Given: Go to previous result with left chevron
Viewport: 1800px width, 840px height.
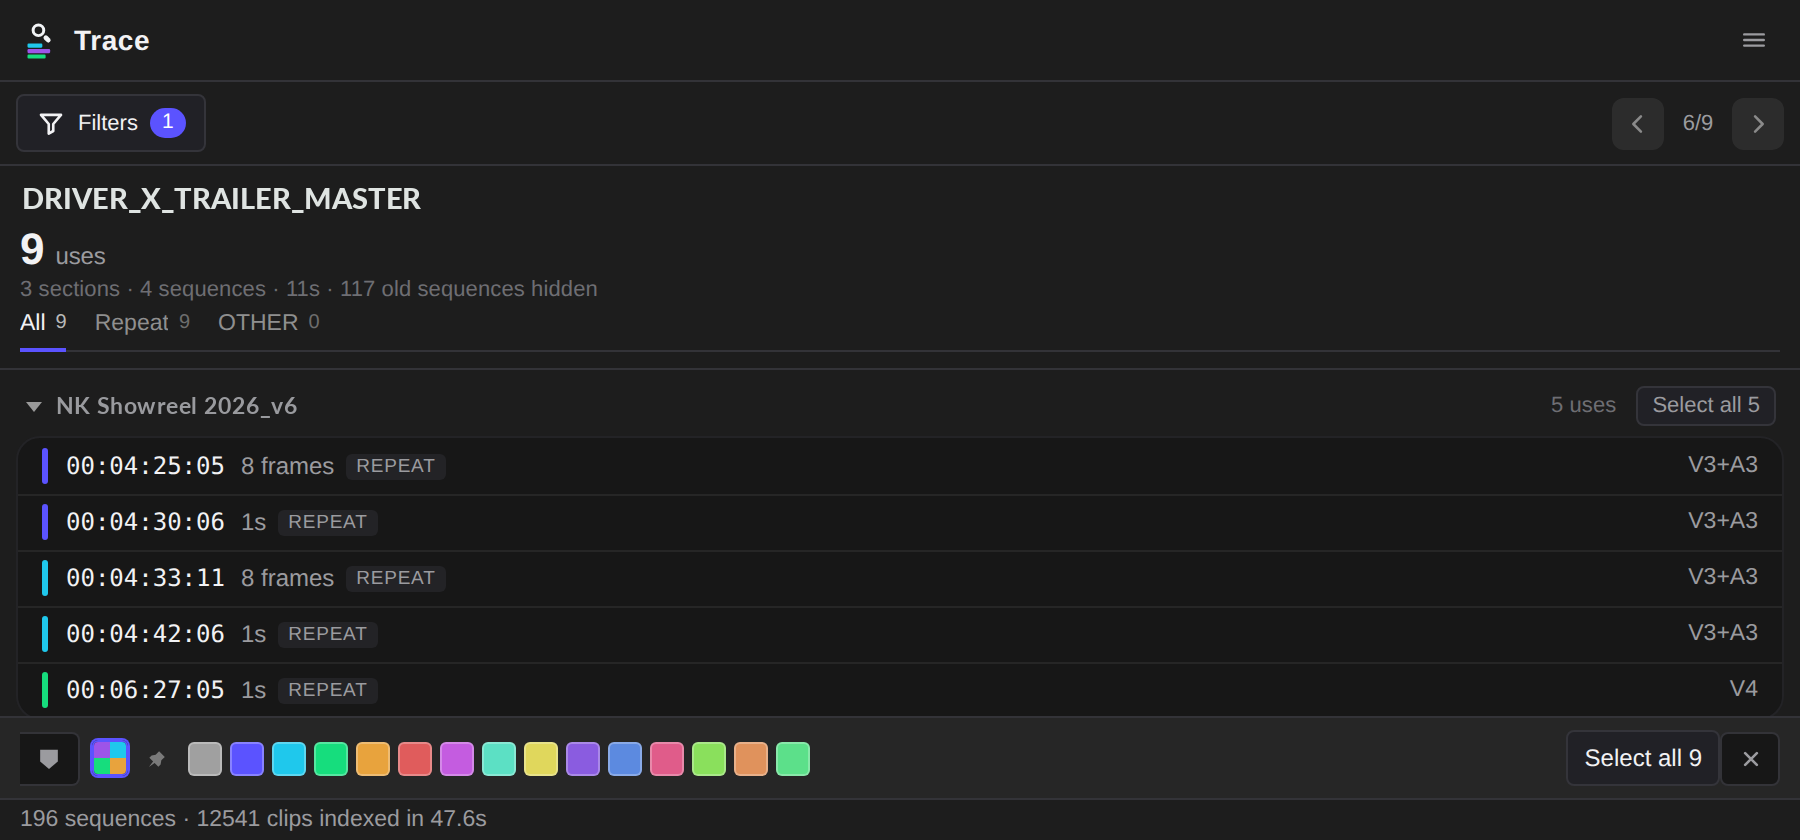Looking at the screenshot, I should 1637,124.
